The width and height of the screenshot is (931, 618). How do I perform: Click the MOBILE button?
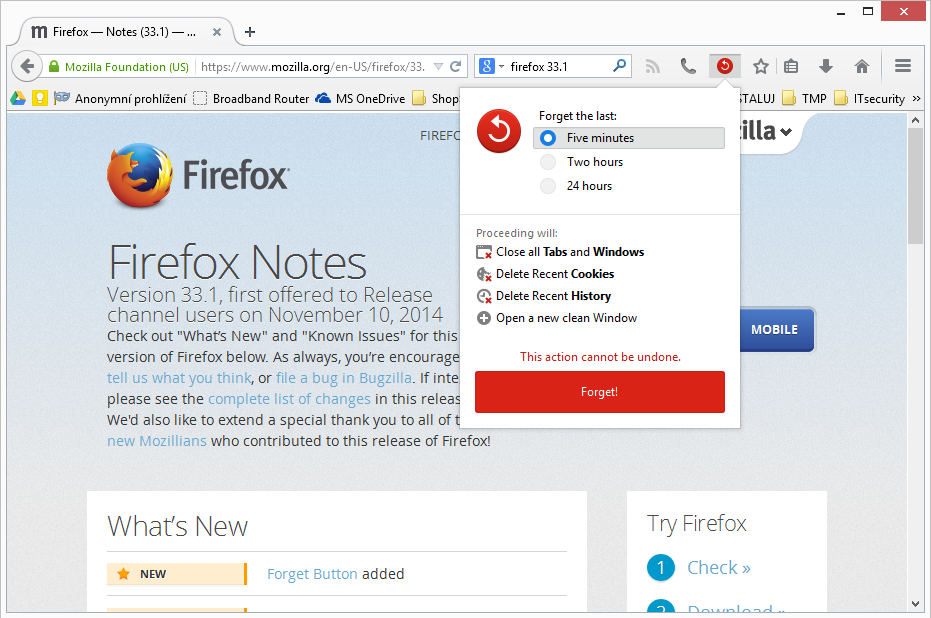(x=777, y=329)
